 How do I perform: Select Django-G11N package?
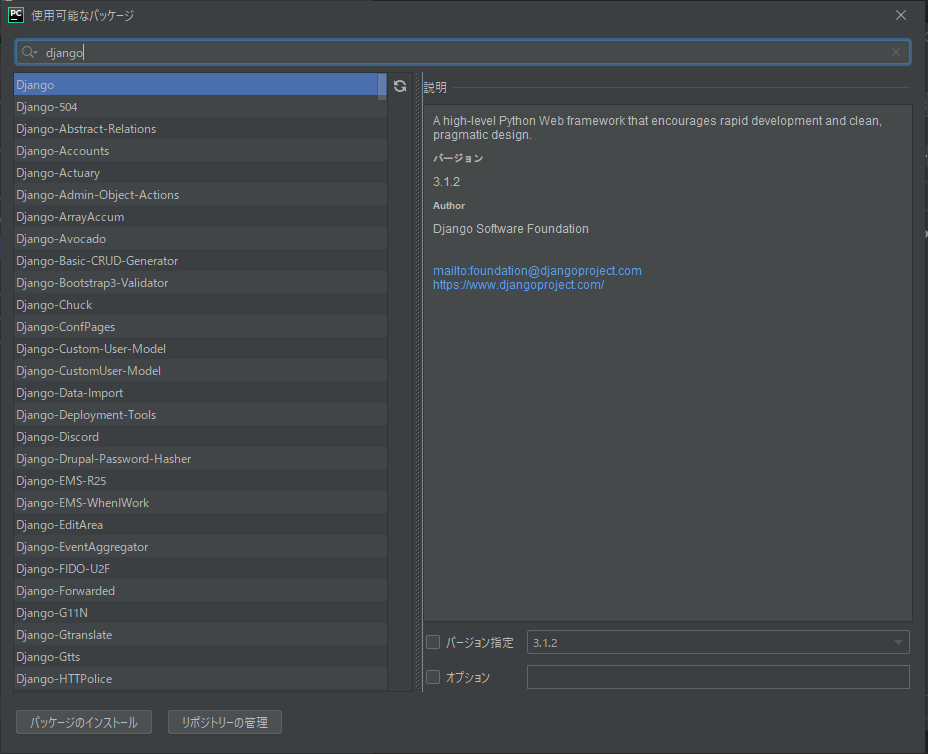tap(200, 613)
